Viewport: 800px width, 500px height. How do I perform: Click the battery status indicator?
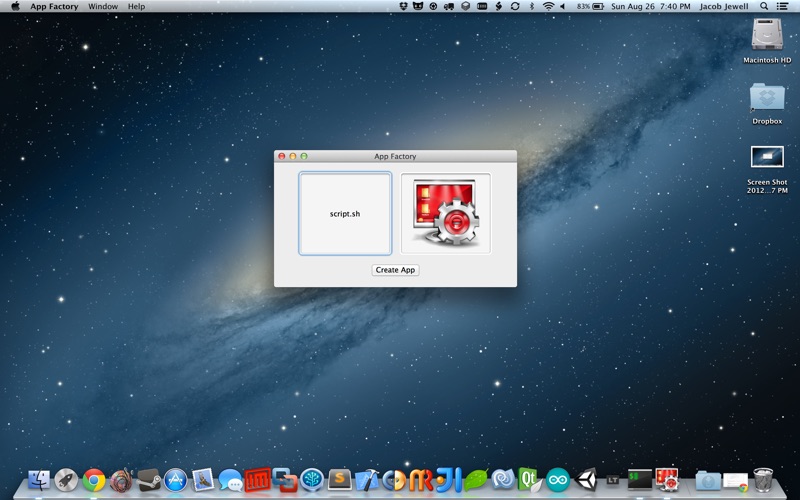[x=590, y=6]
